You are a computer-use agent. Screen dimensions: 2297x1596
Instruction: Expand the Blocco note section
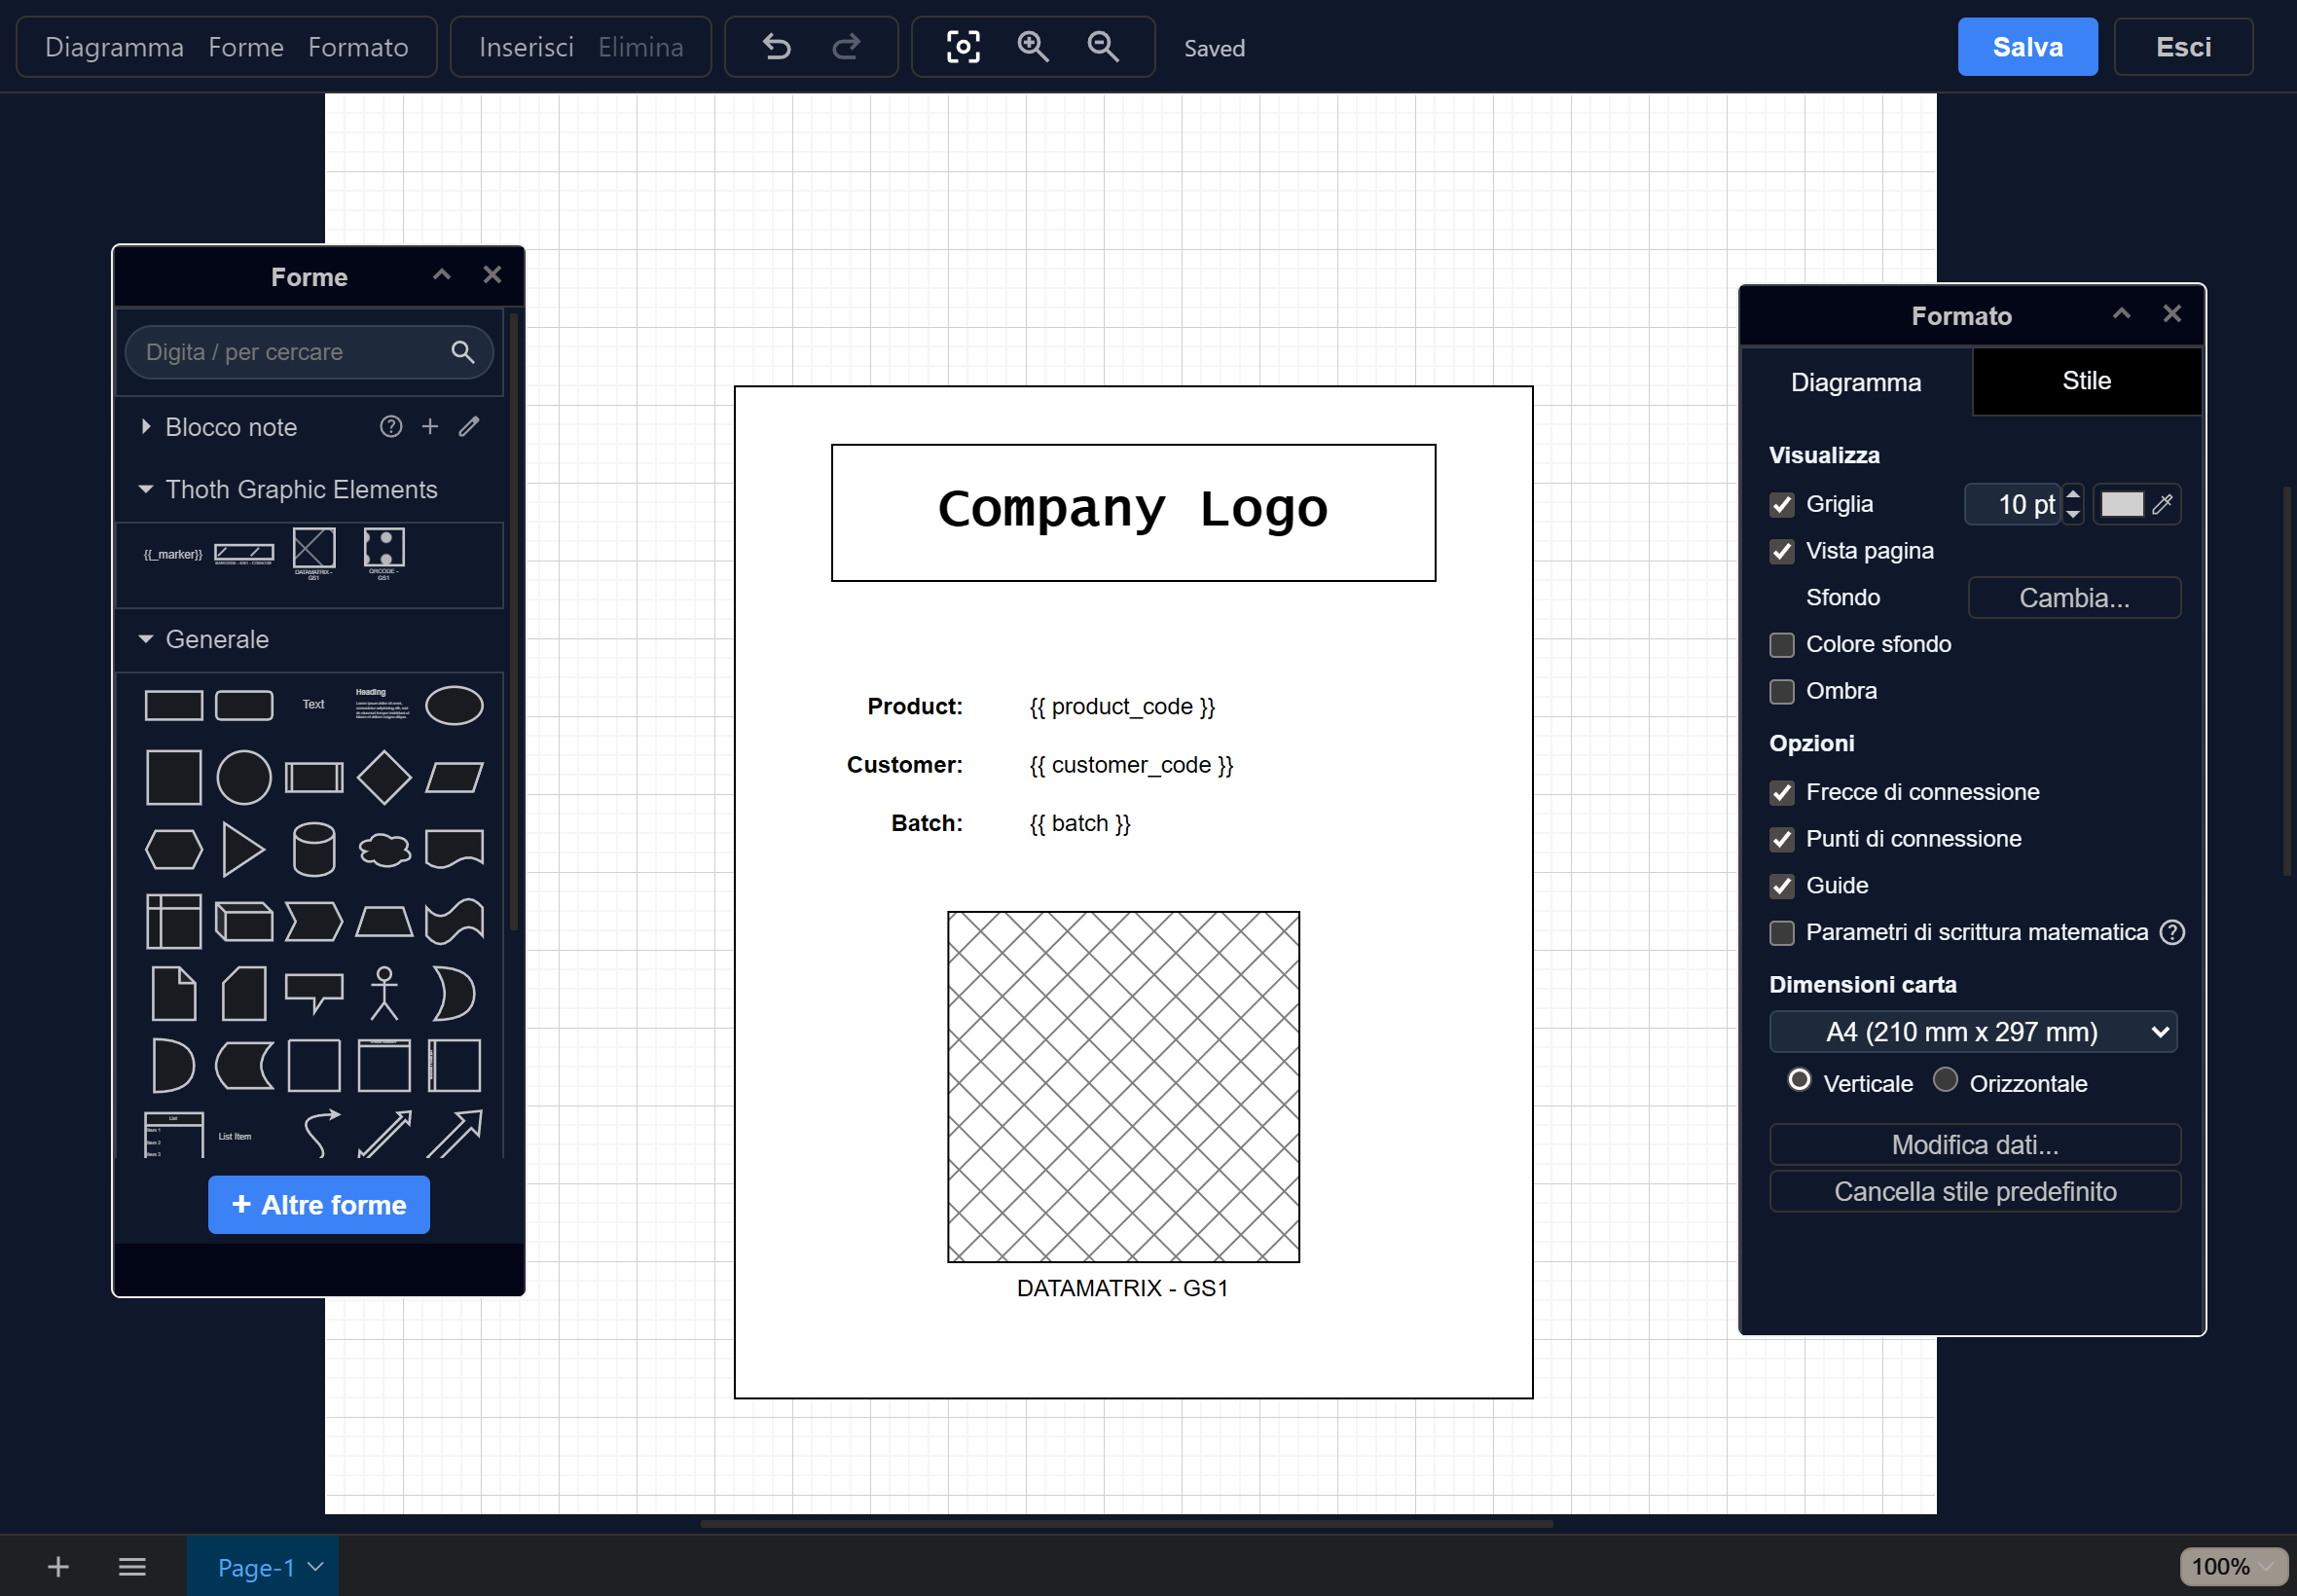click(x=146, y=427)
